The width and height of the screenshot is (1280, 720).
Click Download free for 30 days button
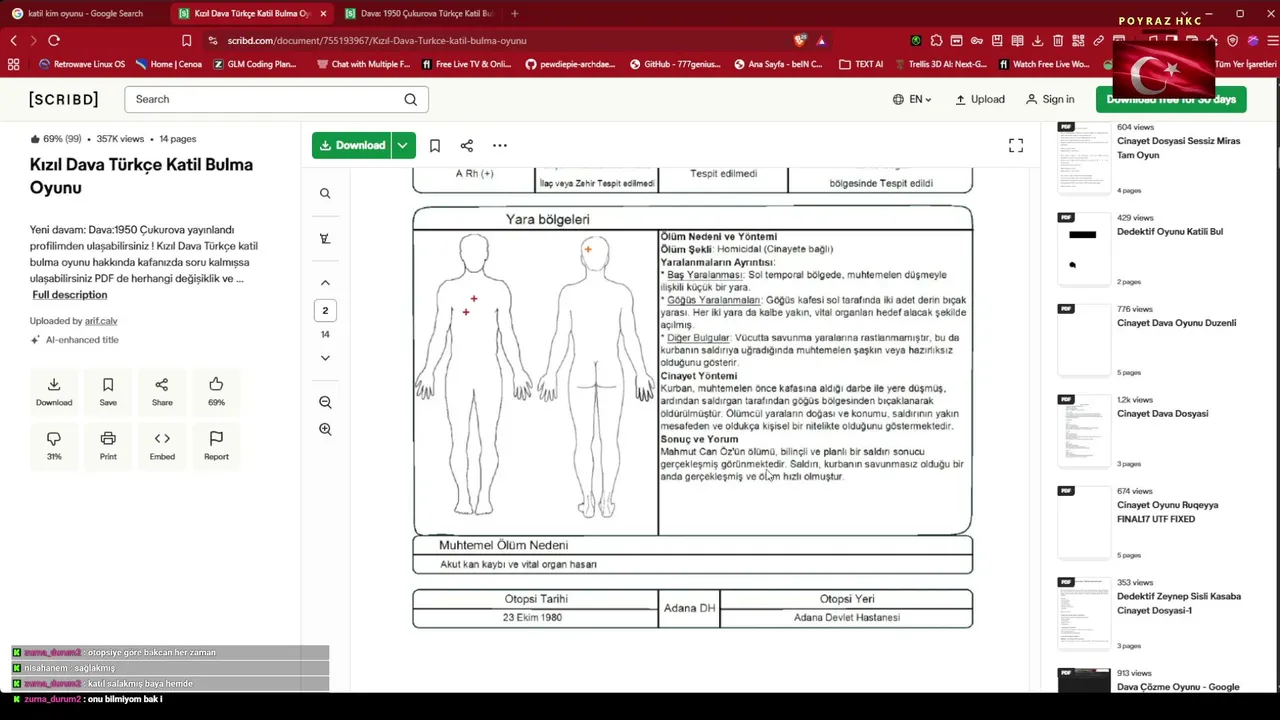pyautogui.click(x=1171, y=99)
